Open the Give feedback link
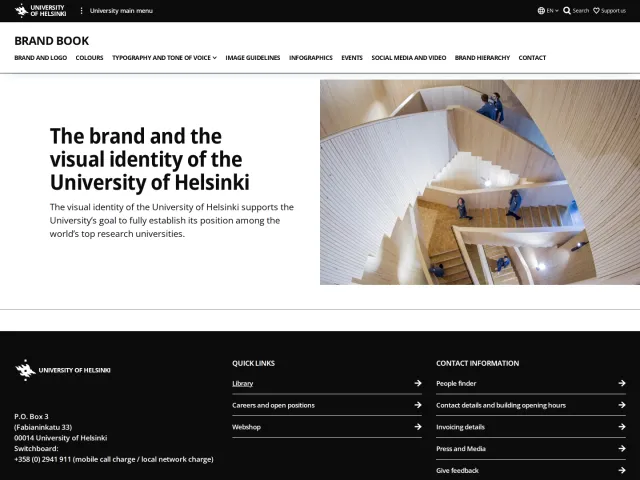 (x=457, y=471)
